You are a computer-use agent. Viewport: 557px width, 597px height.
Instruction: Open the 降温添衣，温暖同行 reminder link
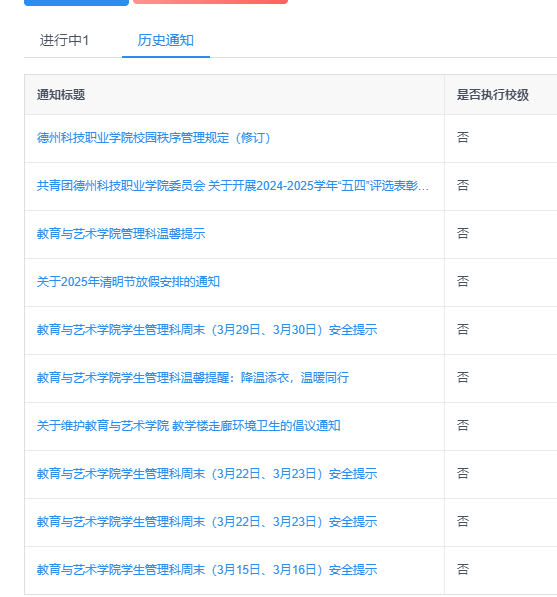pyautogui.click(x=193, y=378)
